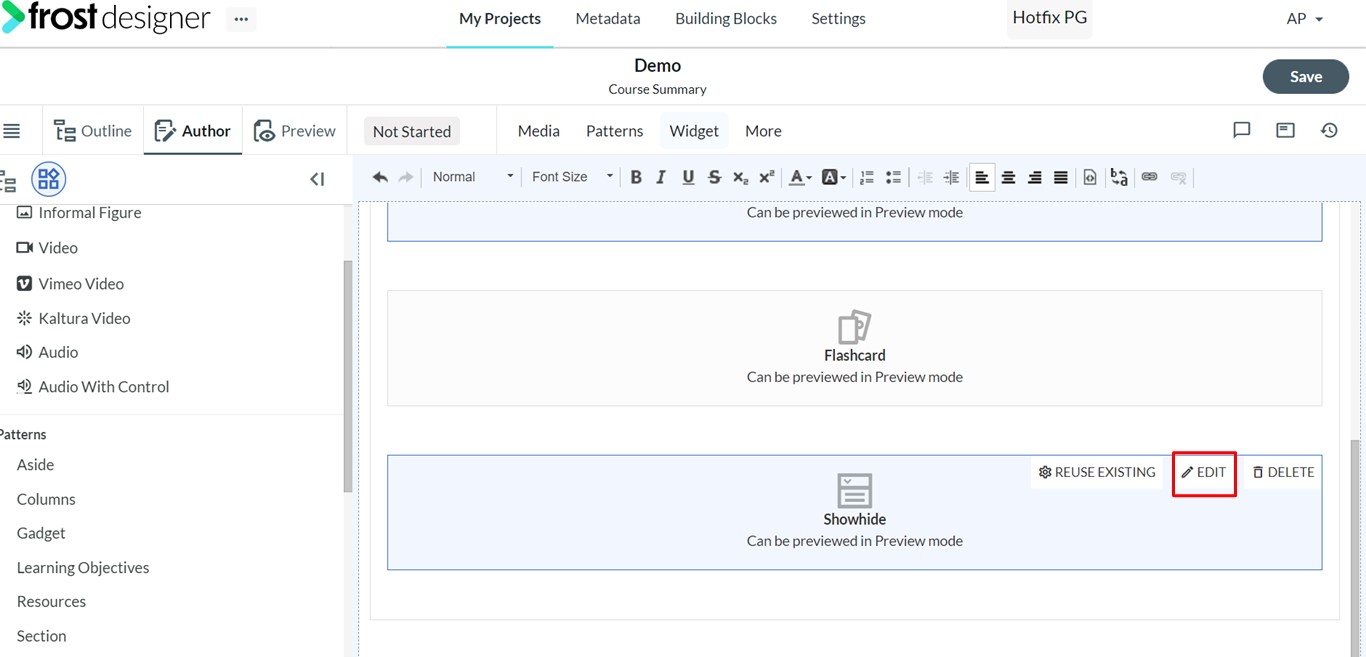Click REUSE EXISTING on the Showhide widget
The height and width of the screenshot is (657, 1366).
coord(1097,472)
